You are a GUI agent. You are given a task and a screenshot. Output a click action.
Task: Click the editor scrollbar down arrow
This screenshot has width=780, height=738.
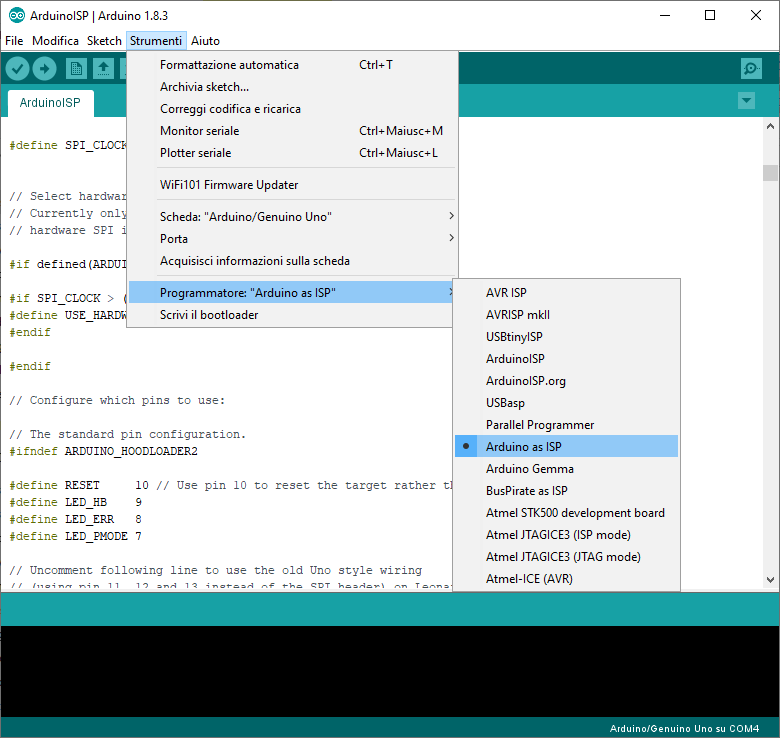(x=770, y=580)
